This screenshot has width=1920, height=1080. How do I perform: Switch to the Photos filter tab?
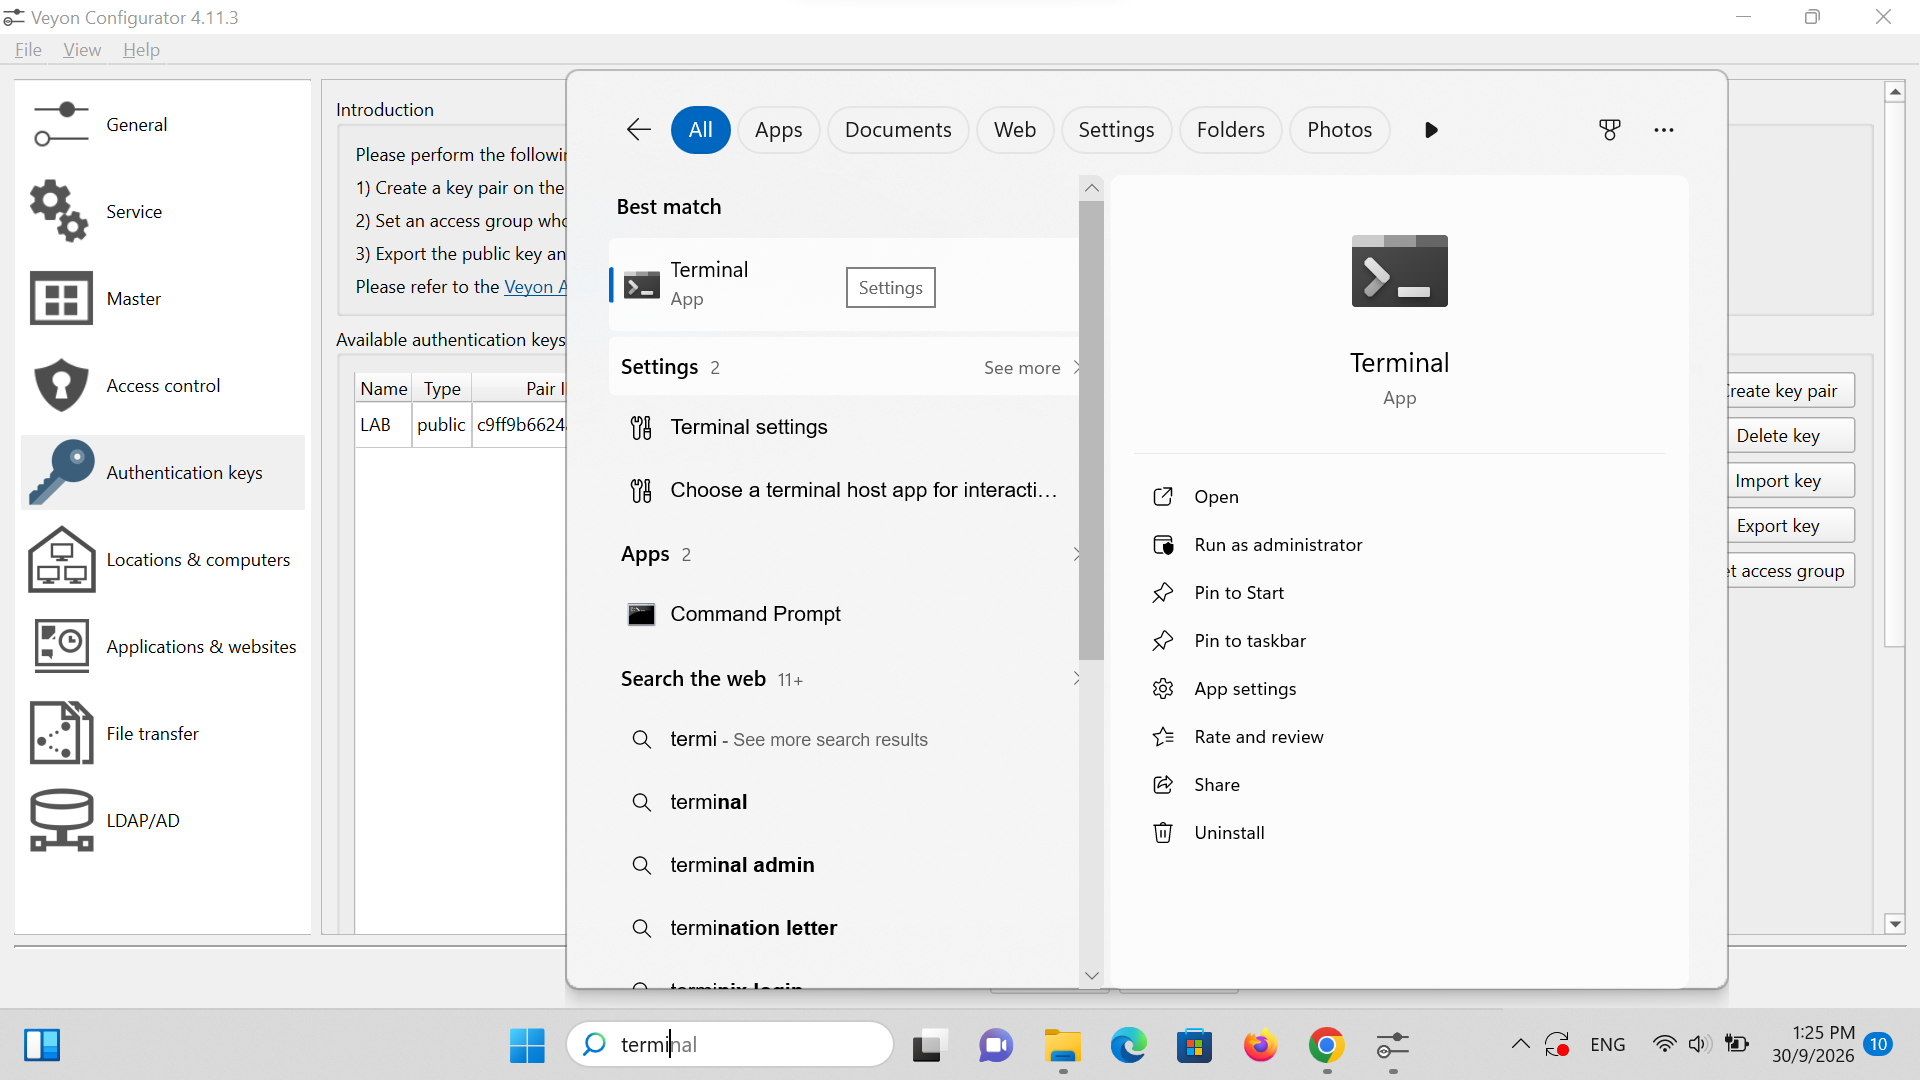1339,129
